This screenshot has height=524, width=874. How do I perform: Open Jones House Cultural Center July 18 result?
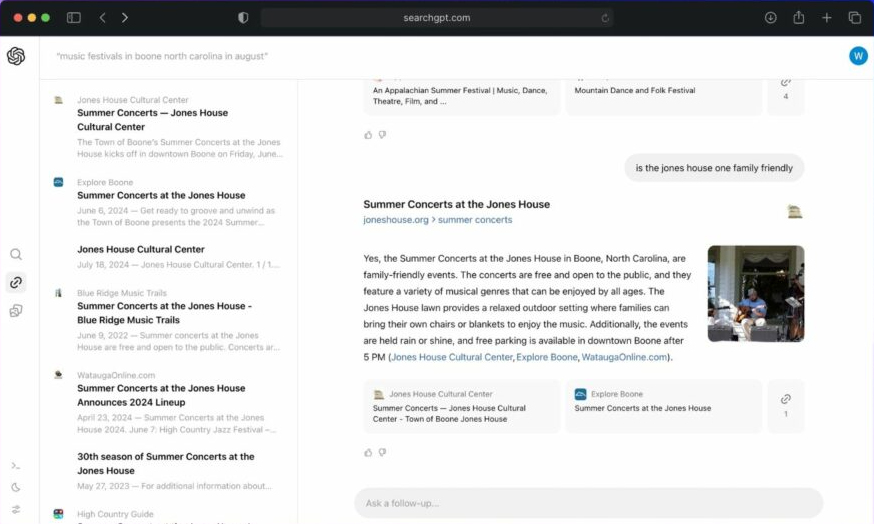[140, 249]
